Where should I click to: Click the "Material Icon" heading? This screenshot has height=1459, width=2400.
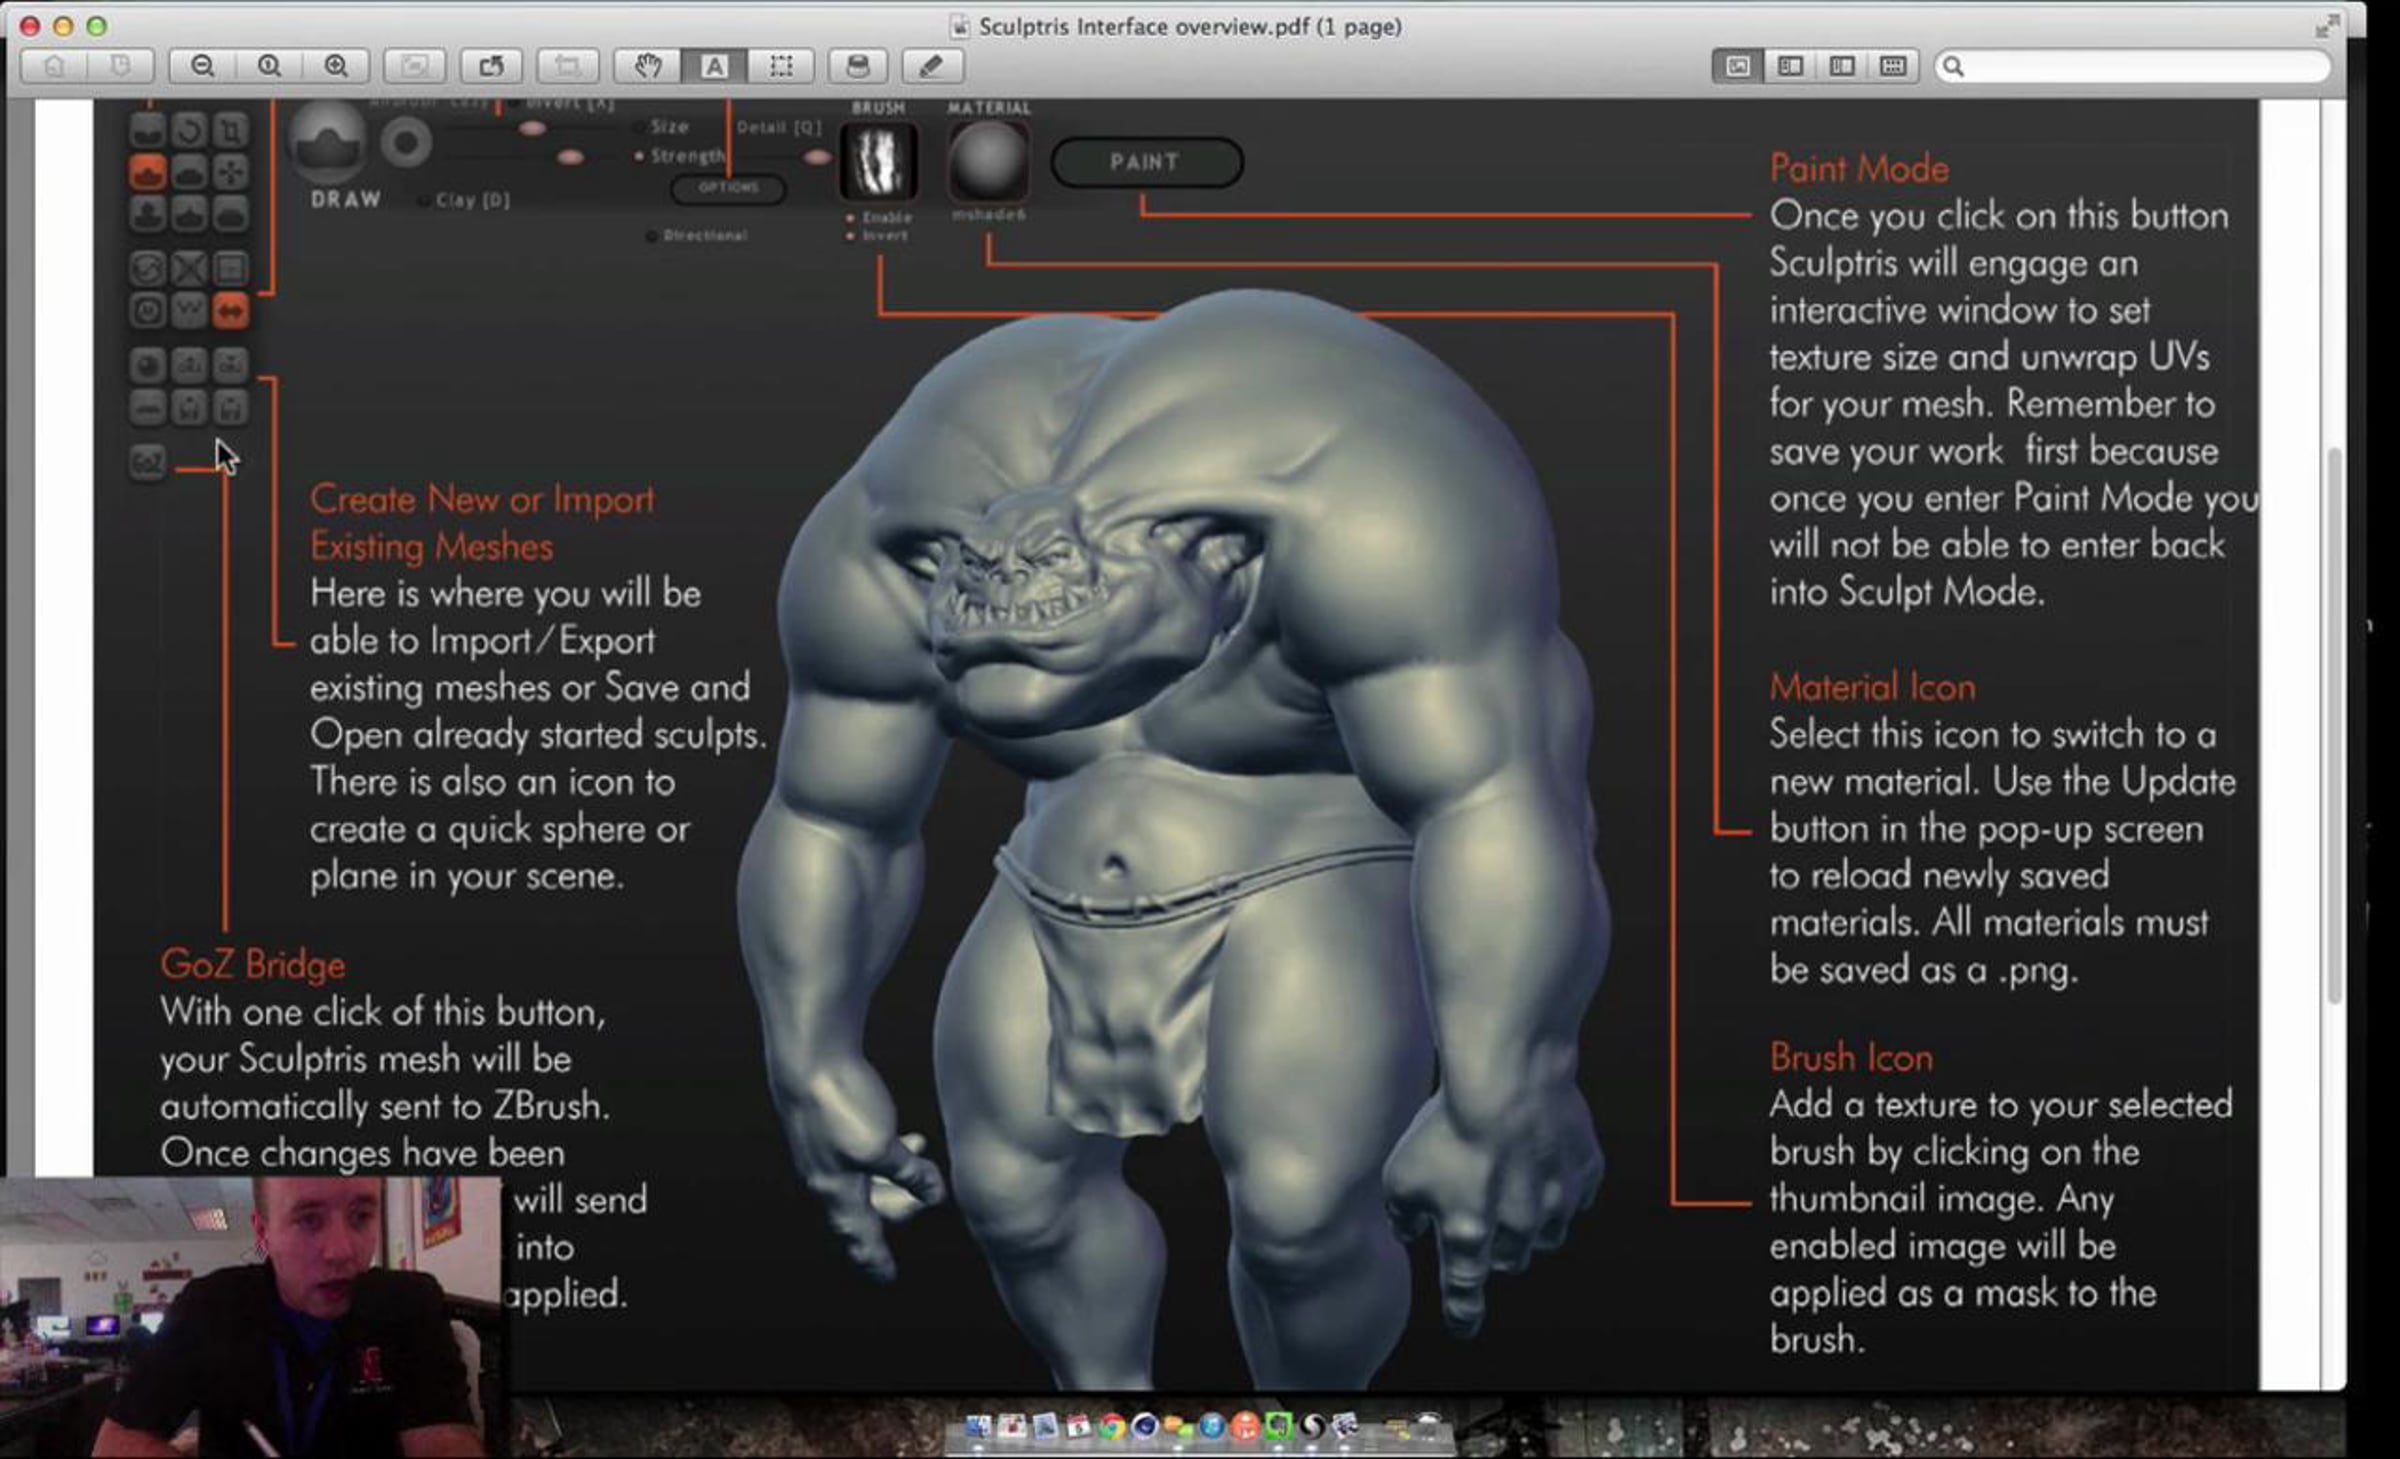[x=1872, y=687]
